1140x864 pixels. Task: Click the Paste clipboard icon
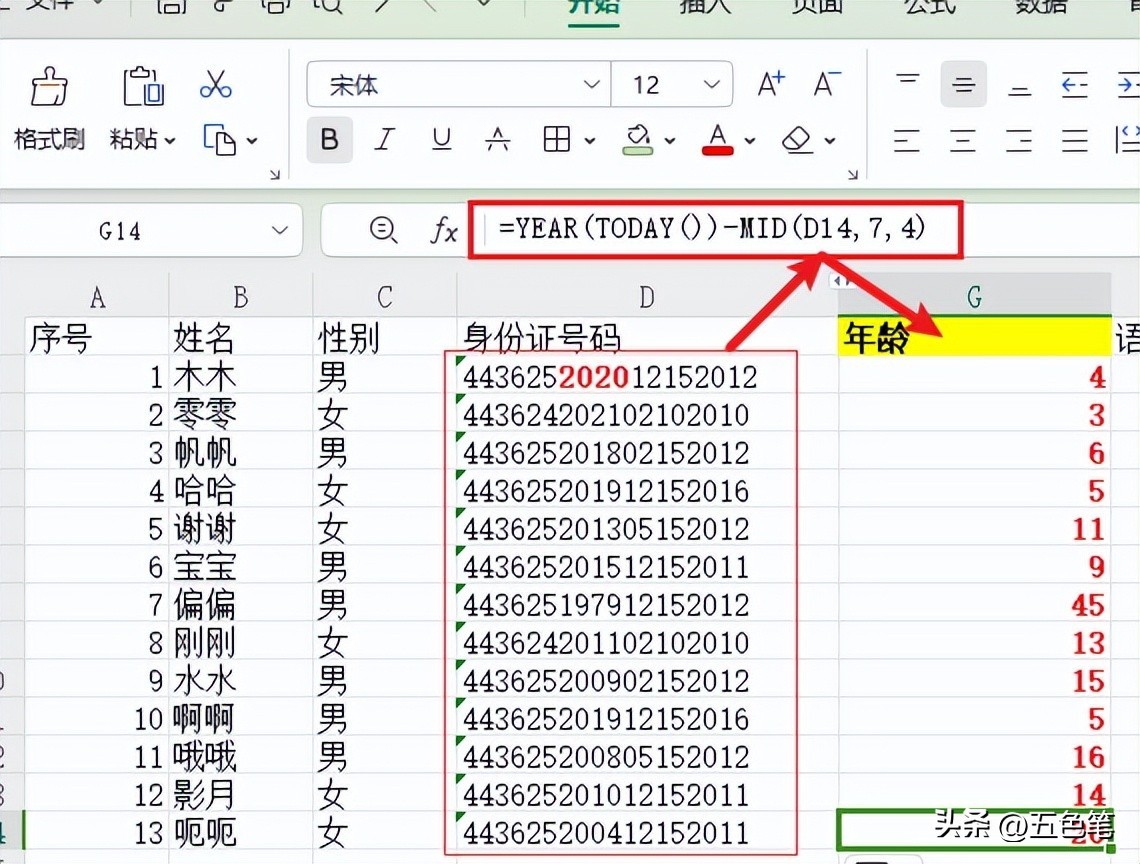pos(143,88)
